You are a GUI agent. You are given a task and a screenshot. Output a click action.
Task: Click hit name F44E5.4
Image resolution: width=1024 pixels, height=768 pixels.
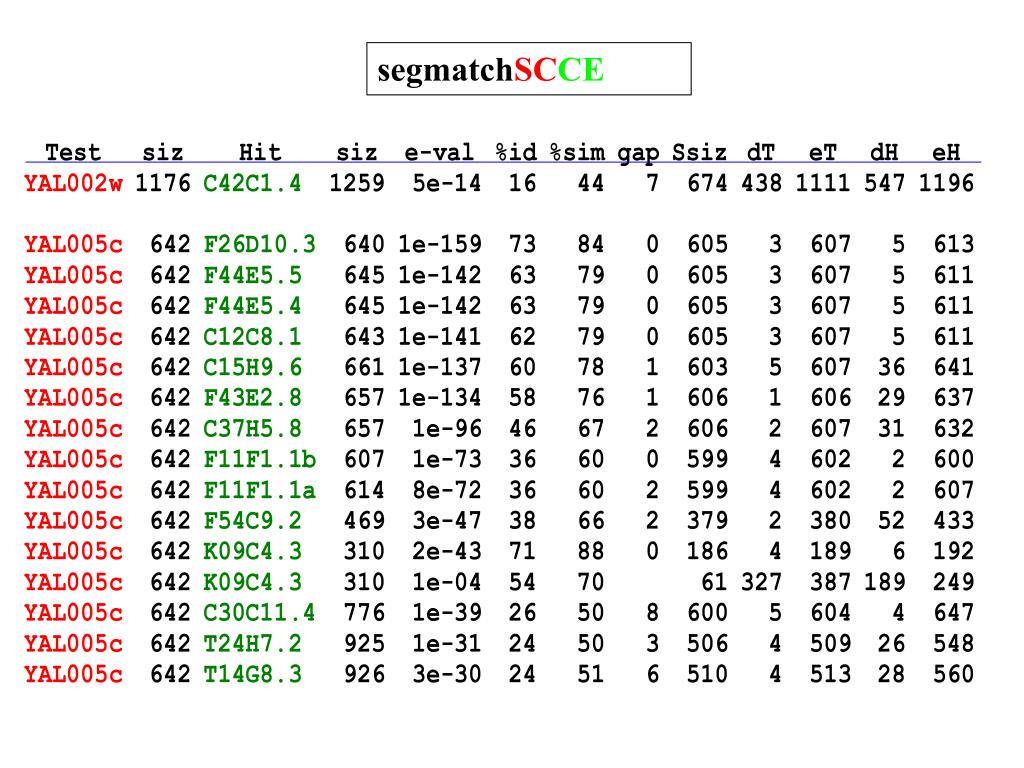[252, 306]
